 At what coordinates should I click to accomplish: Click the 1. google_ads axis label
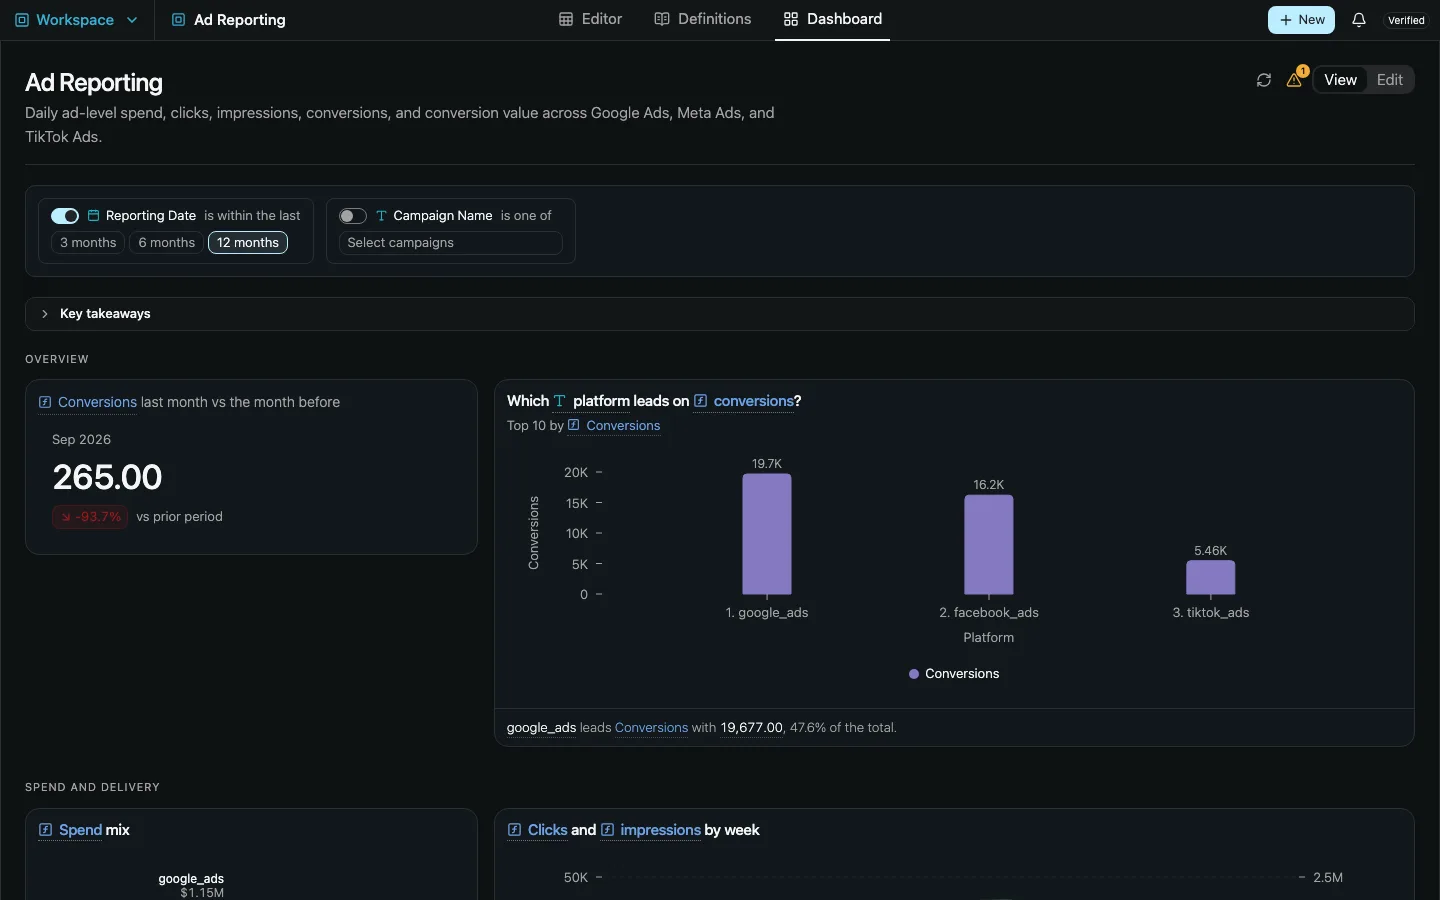coord(767,613)
